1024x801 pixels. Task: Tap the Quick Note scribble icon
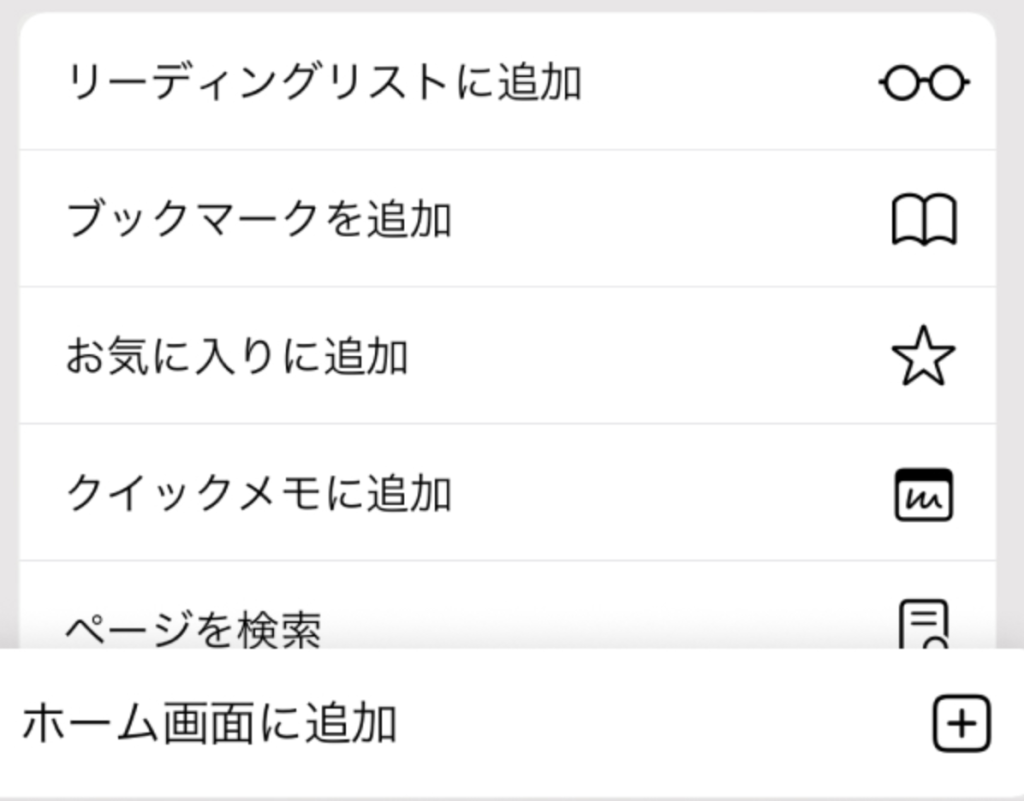pyautogui.click(x=923, y=495)
